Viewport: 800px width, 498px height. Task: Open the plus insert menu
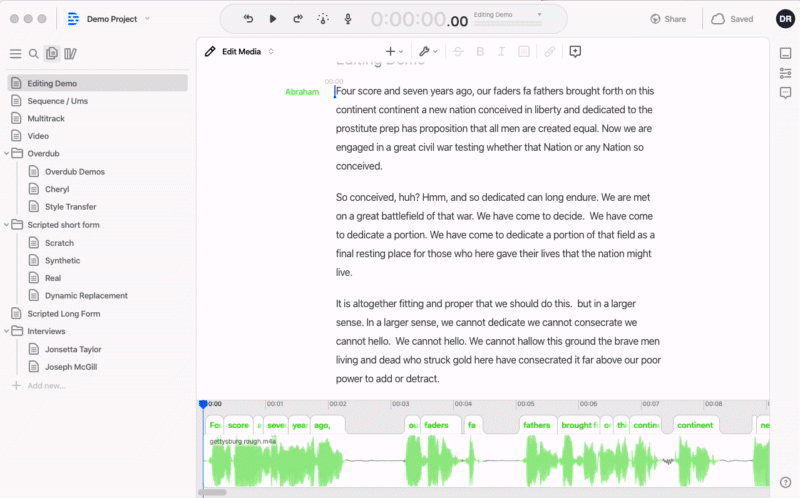click(394, 52)
